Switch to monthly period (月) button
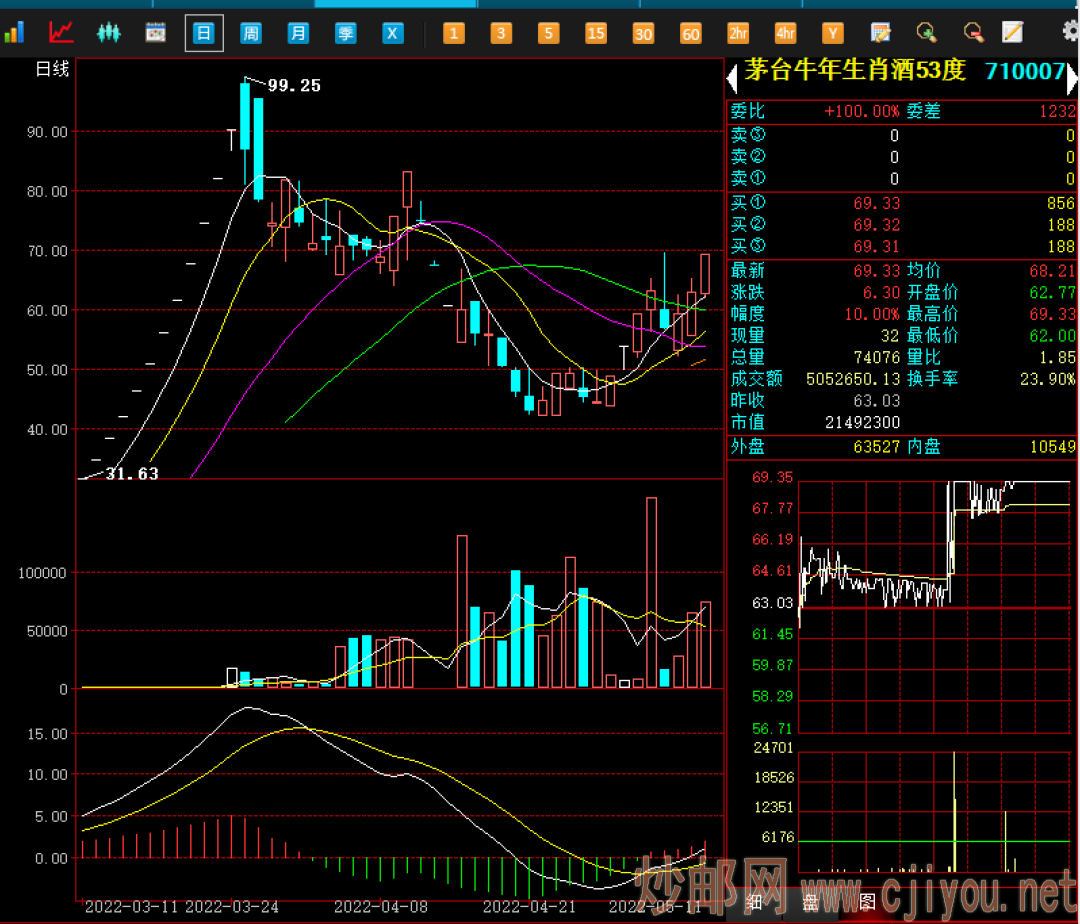Screen dimensions: 1080x924 pos(298,33)
